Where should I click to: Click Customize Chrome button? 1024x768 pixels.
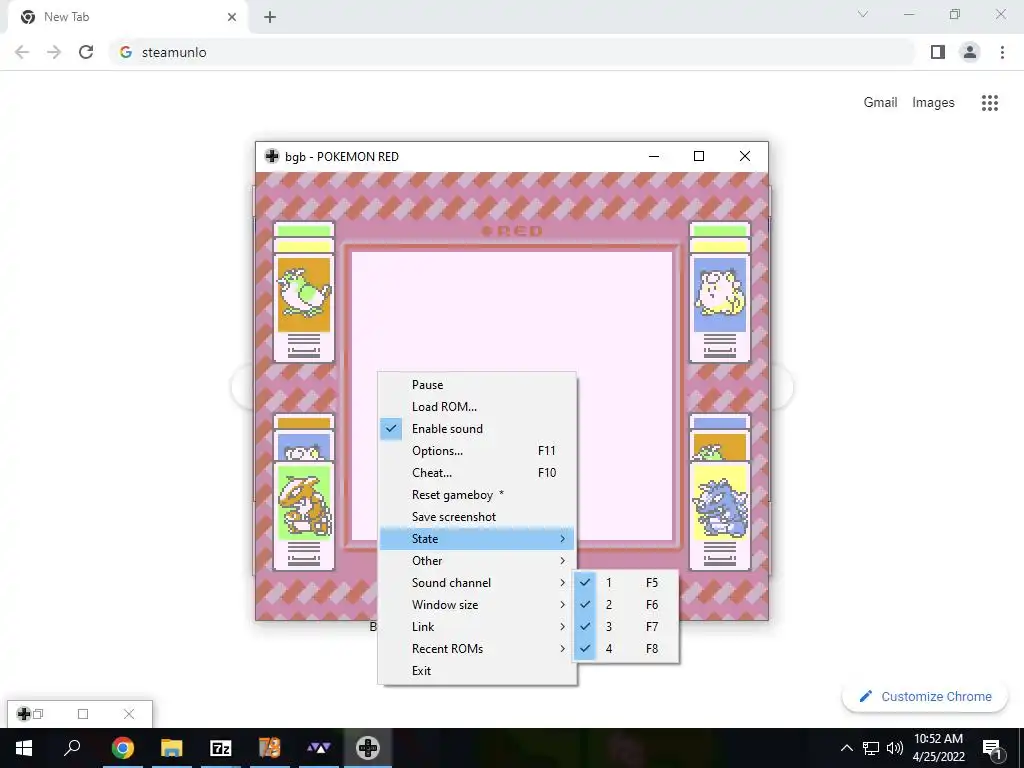(x=925, y=696)
